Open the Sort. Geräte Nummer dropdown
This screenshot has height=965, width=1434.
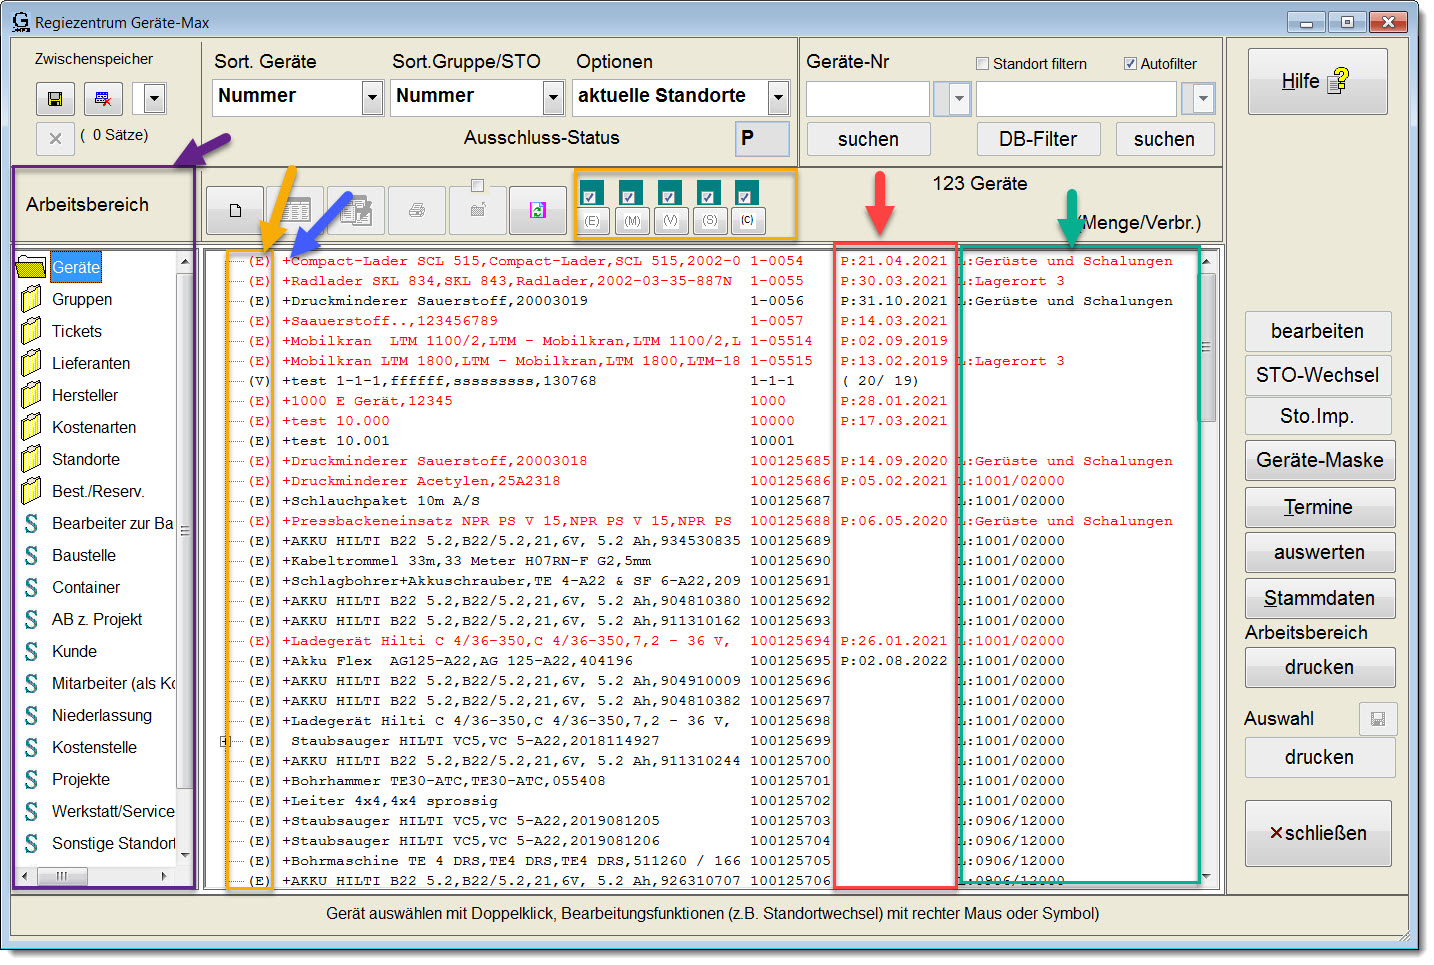pyautogui.click(x=372, y=98)
